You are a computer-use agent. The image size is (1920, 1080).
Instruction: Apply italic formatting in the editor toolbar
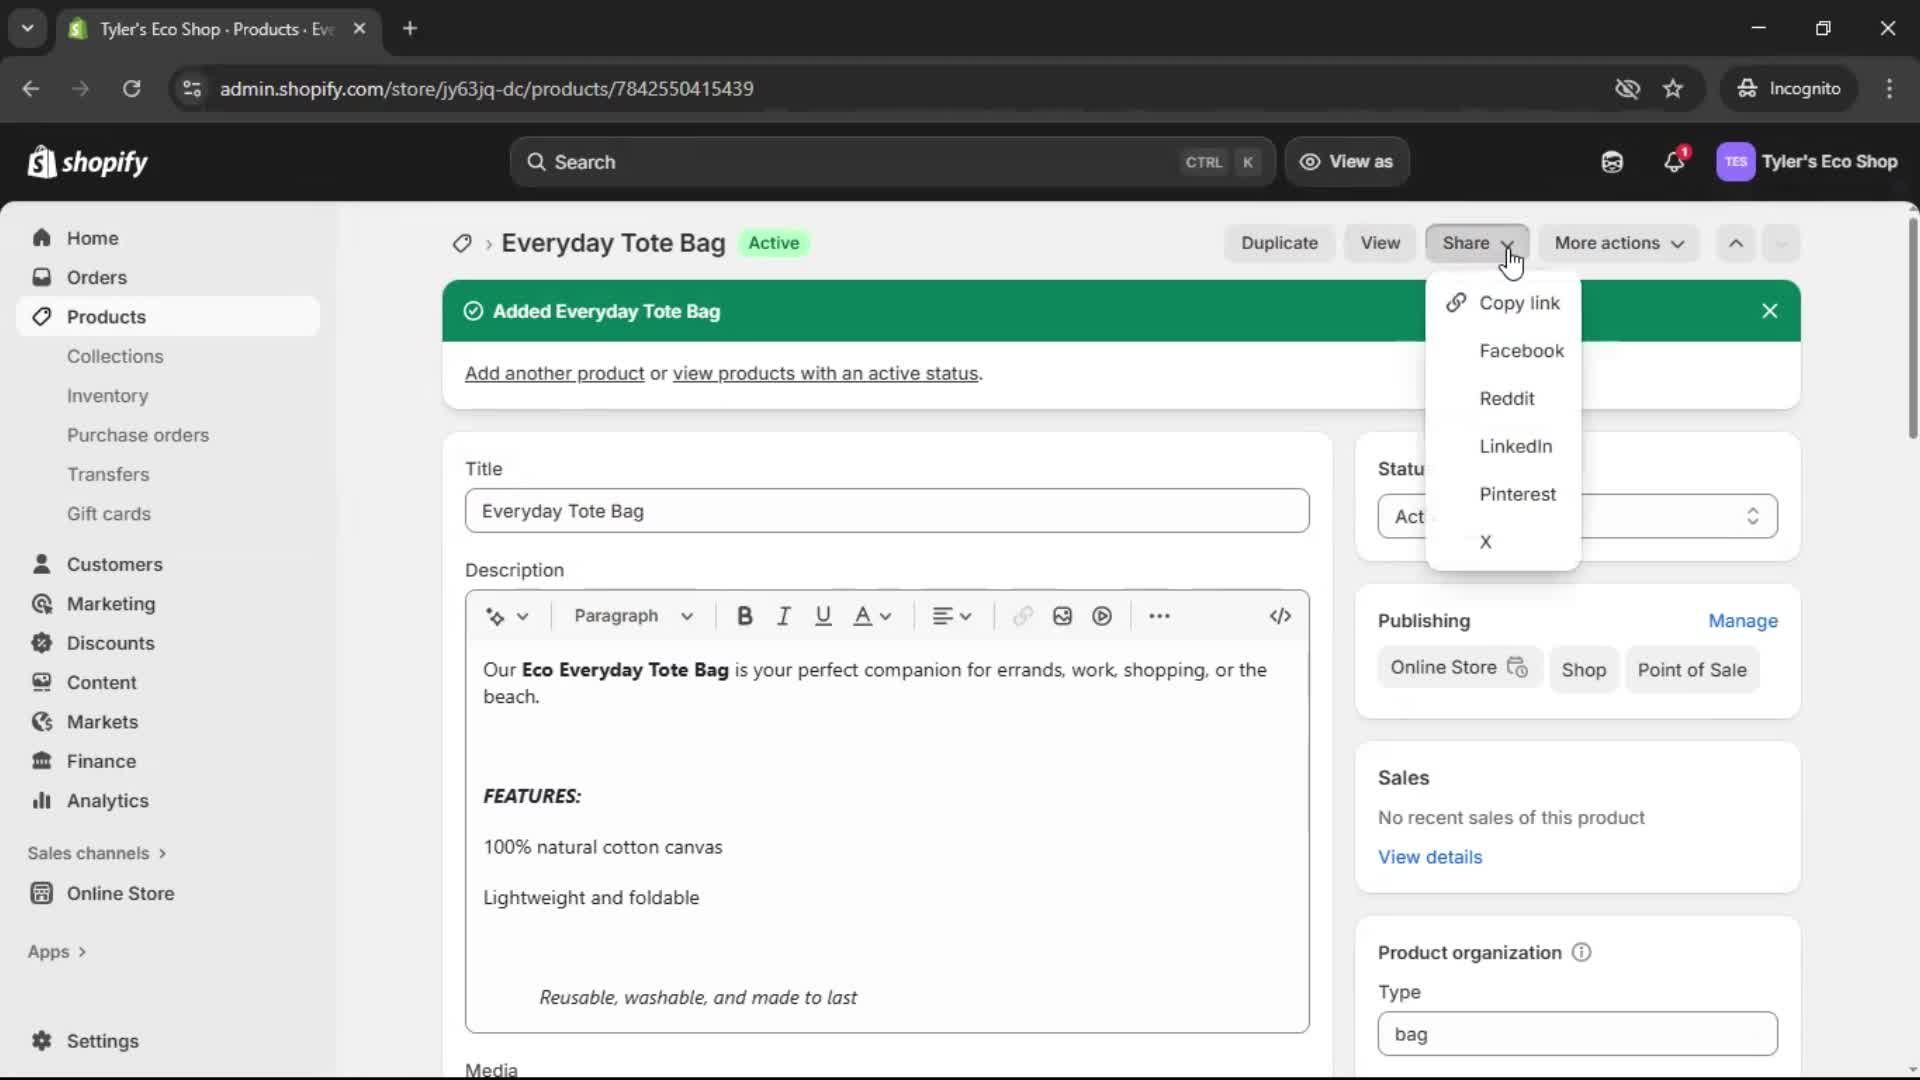coord(783,616)
